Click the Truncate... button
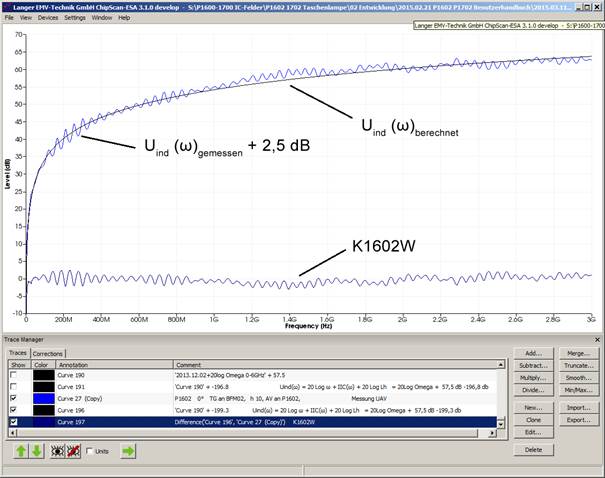This screenshot has height=478, width=605. tap(578, 366)
